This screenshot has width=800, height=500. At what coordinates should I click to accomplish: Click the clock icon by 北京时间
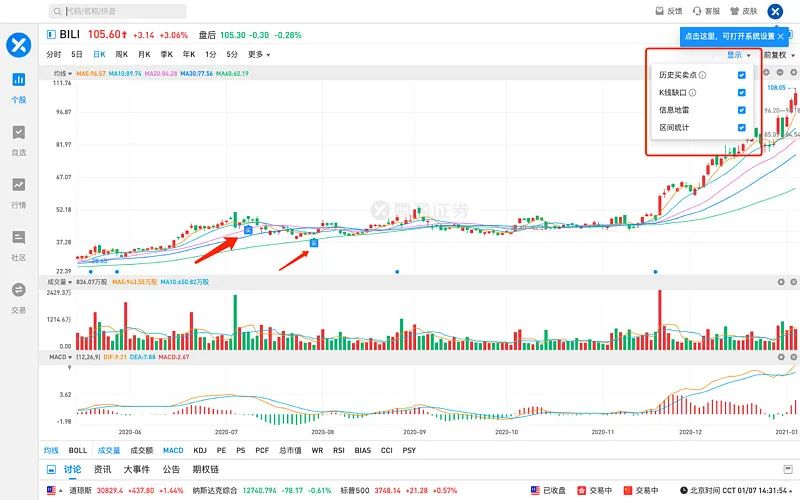pyautogui.click(x=684, y=490)
